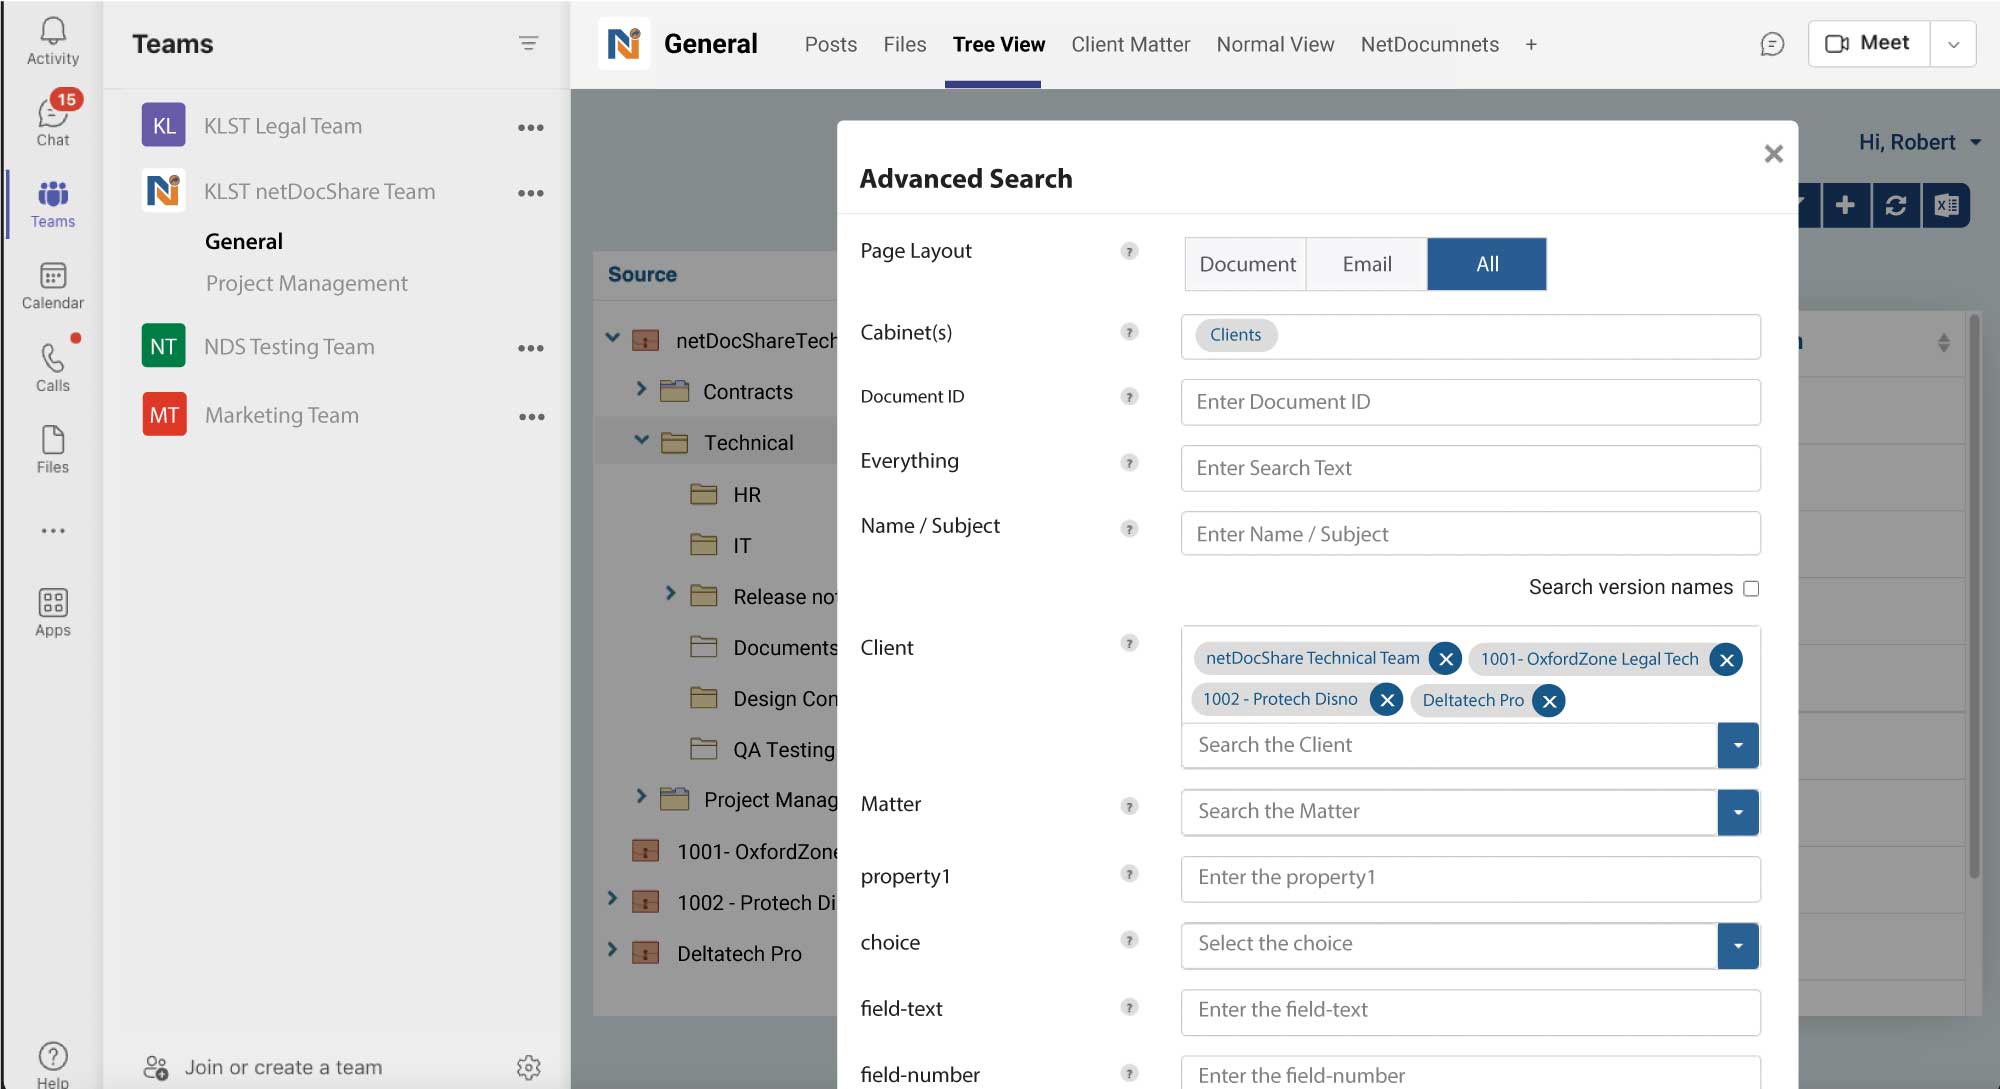
Task: Open more options for Marketing Team
Action: point(531,416)
